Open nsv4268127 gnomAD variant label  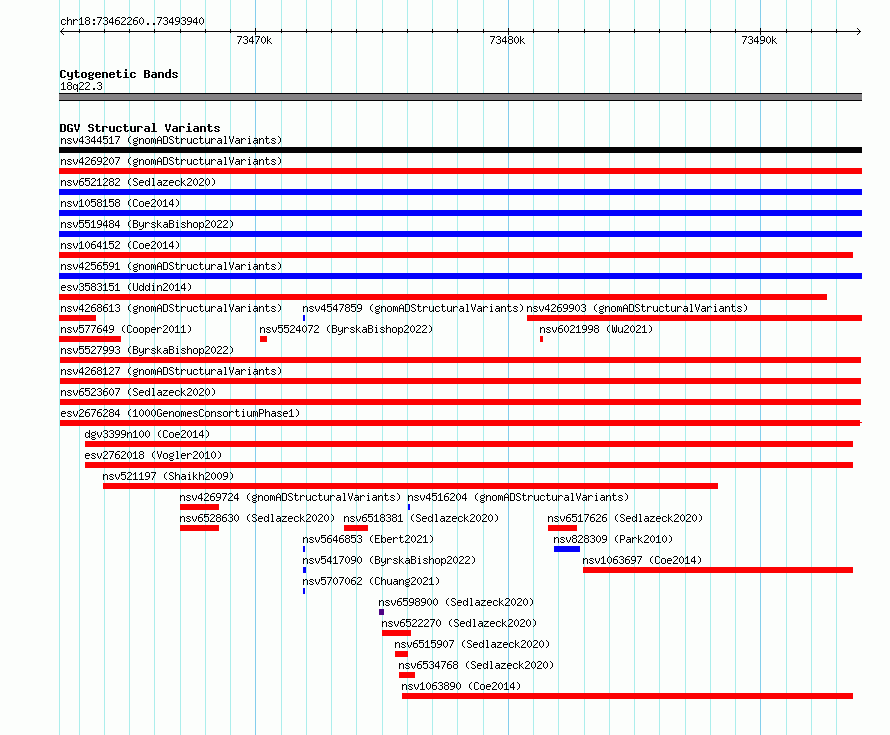point(171,371)
